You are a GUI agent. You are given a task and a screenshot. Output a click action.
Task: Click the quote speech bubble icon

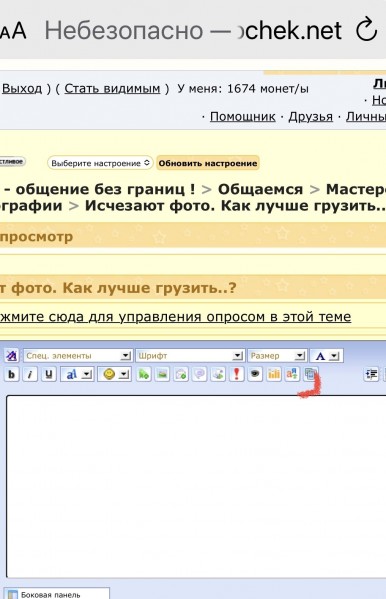tap(199, 374)
